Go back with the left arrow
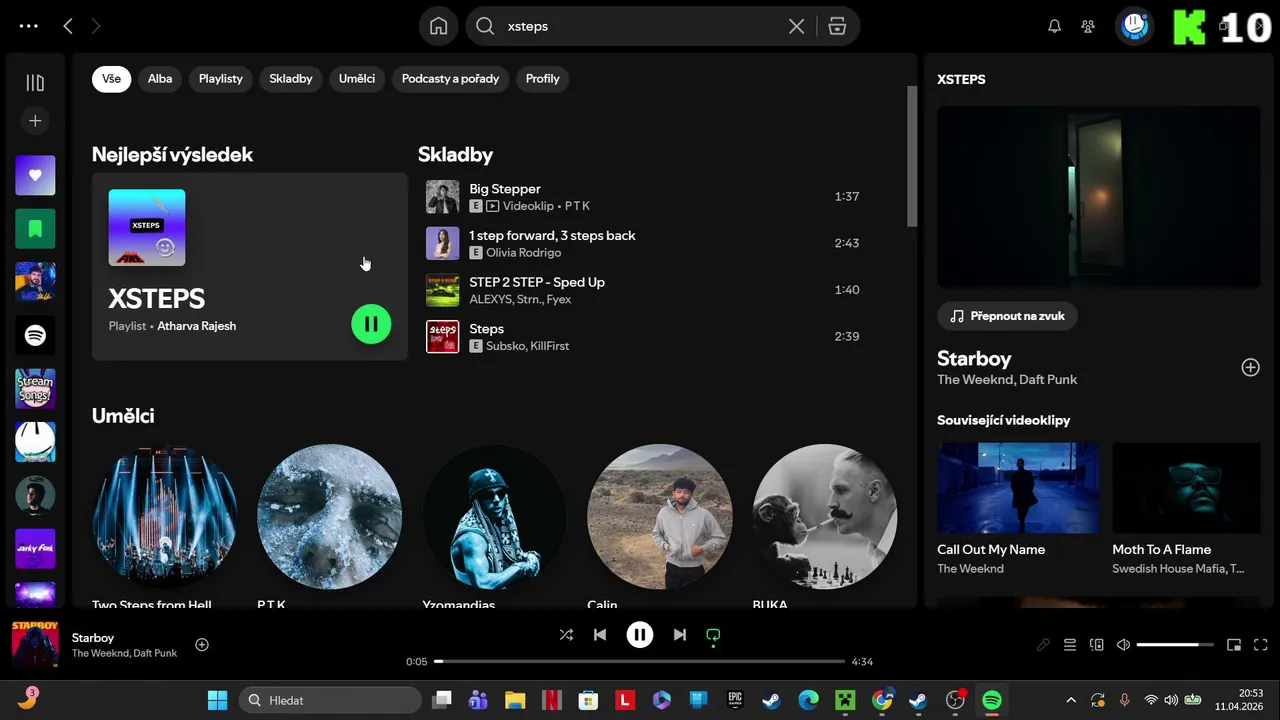This screenshot has width=1280, height=720. tap(68, 27)
